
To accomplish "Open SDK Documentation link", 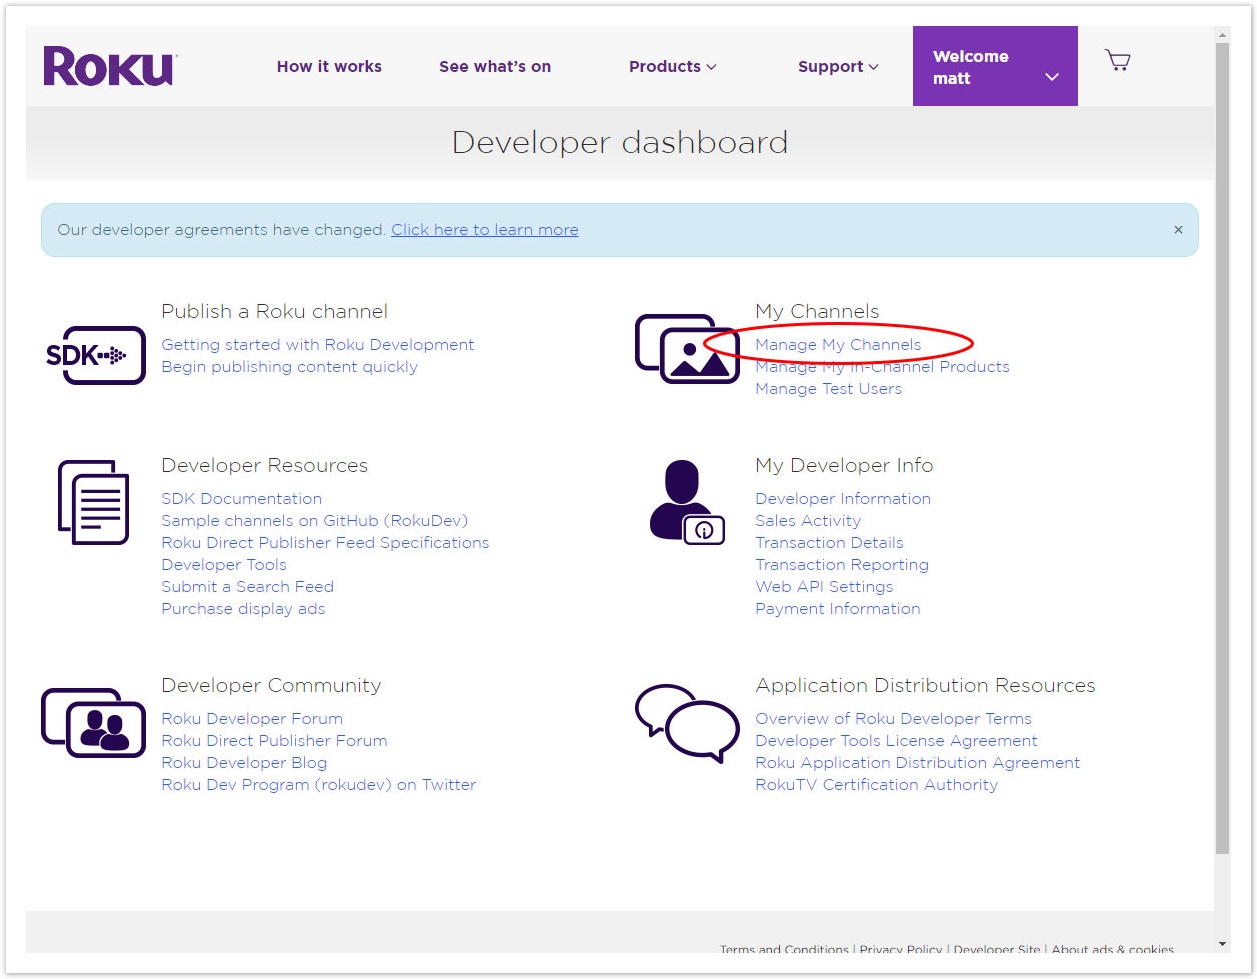I will tap(242, 499).
